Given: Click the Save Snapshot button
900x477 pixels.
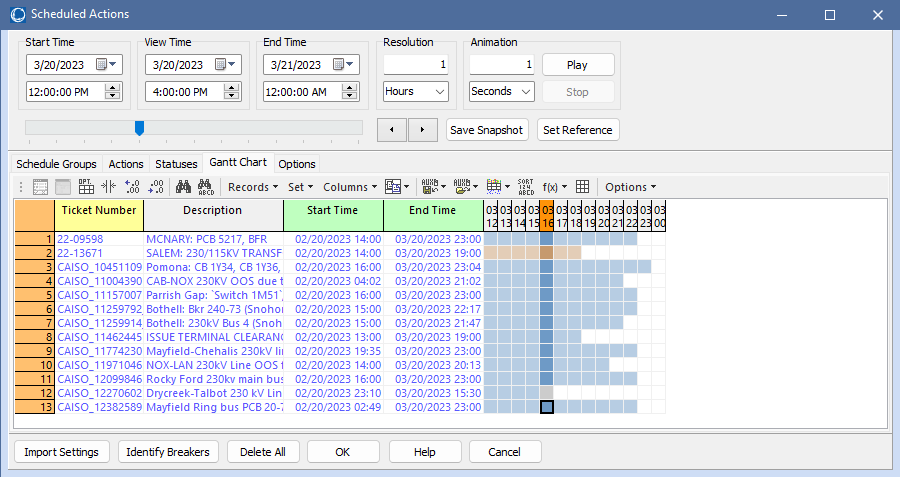Looking at the screenshot, I should [486, 130].
